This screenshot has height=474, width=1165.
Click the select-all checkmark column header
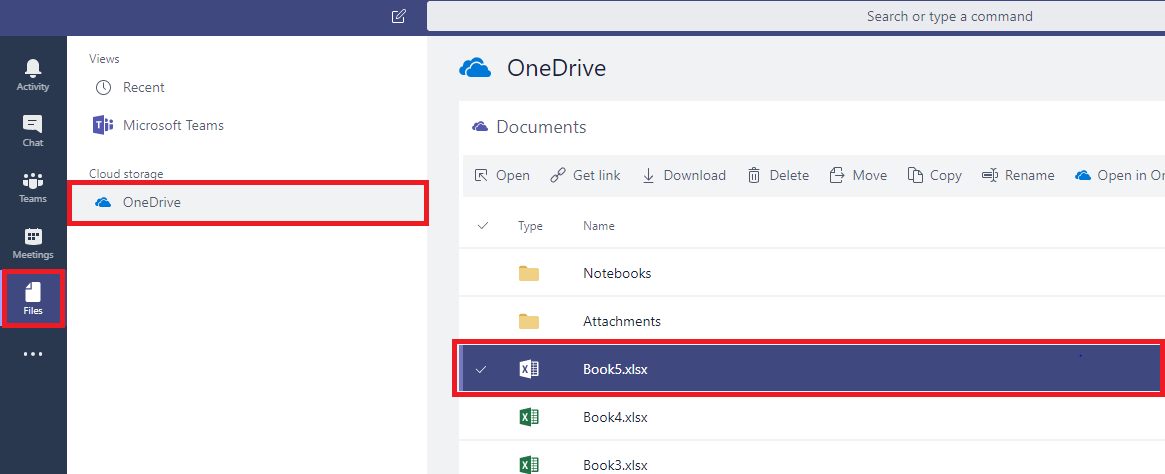coord(483,226)
